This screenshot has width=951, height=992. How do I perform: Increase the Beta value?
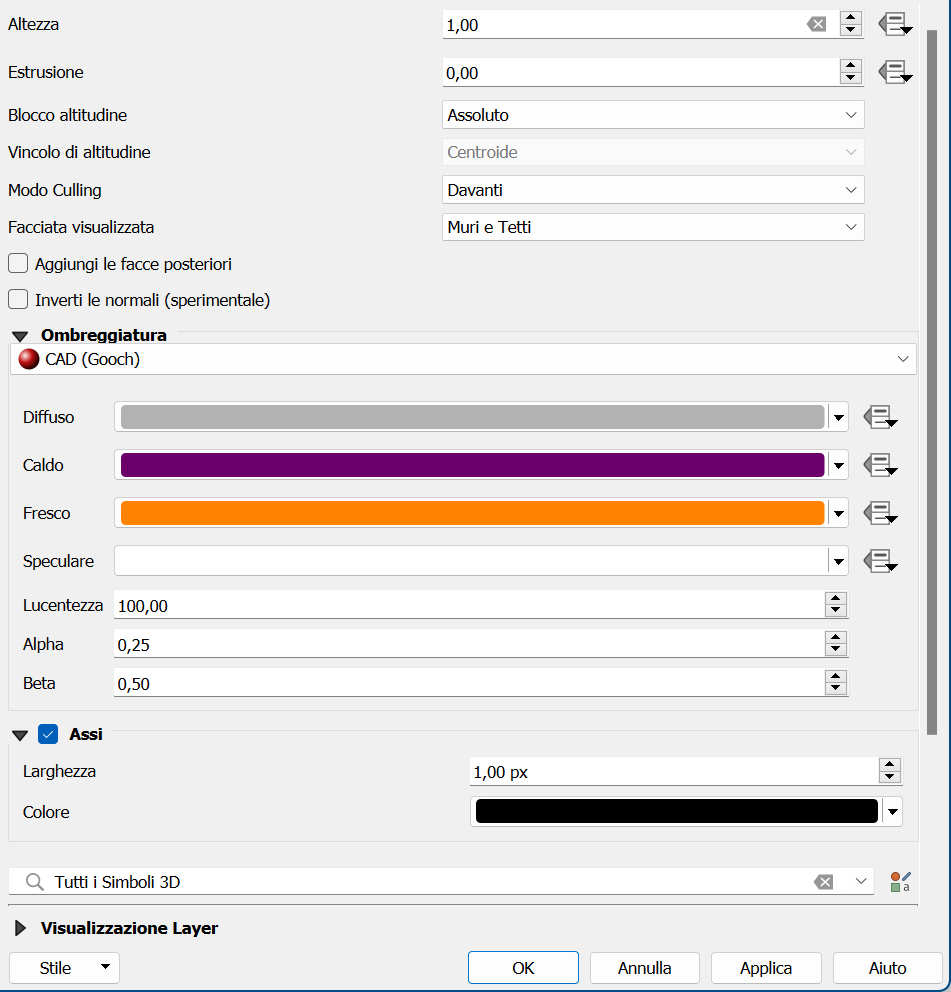[836, 676]
